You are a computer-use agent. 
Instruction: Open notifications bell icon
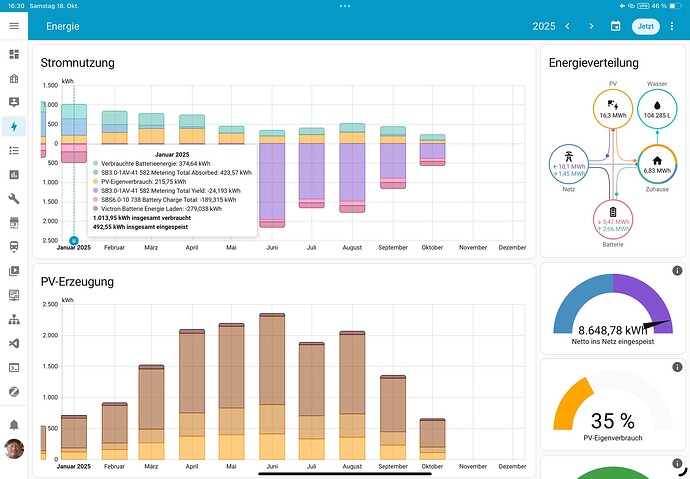[x=14, y=425]
